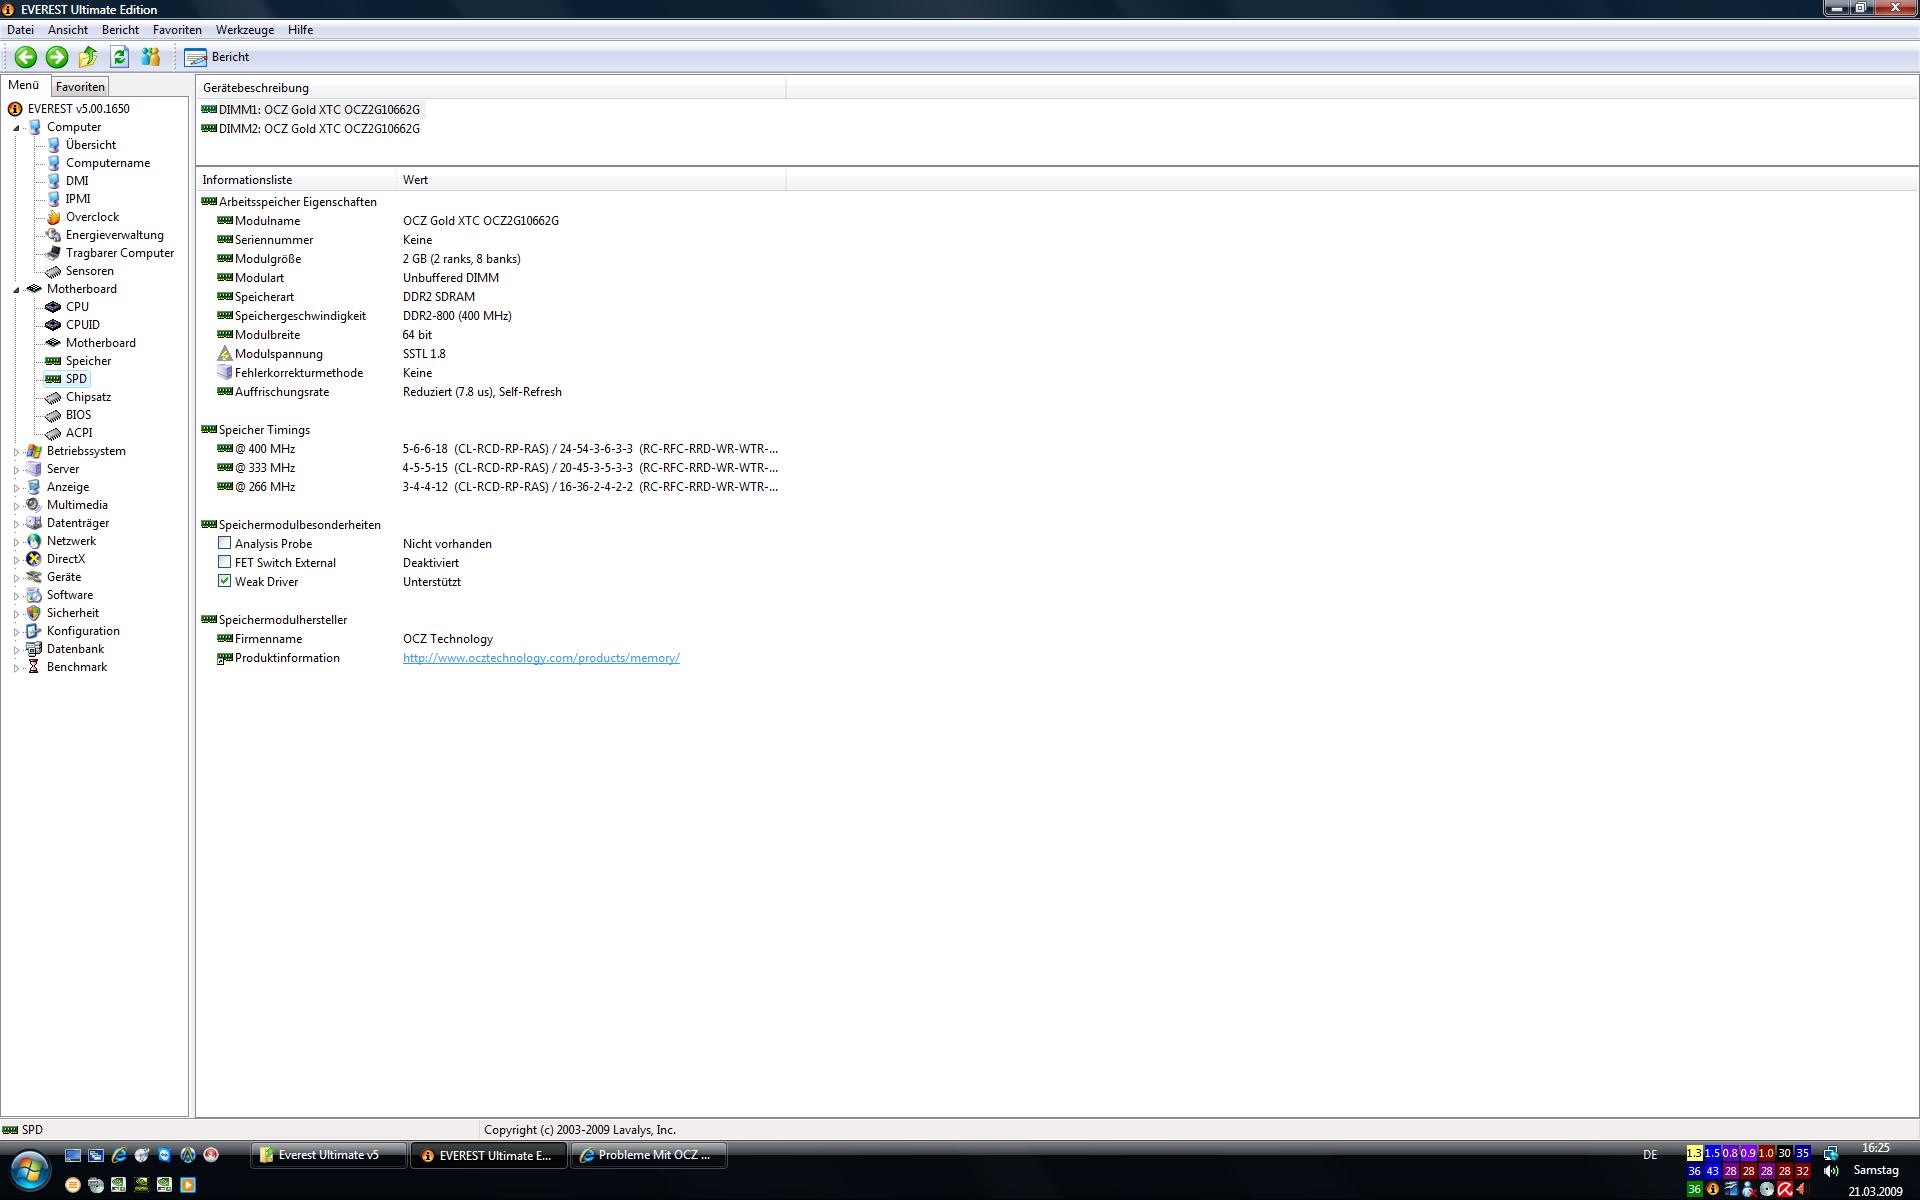Open the Werkzeuge menu
Viewport: 1920px width, 1200px height.
[244, 30]
